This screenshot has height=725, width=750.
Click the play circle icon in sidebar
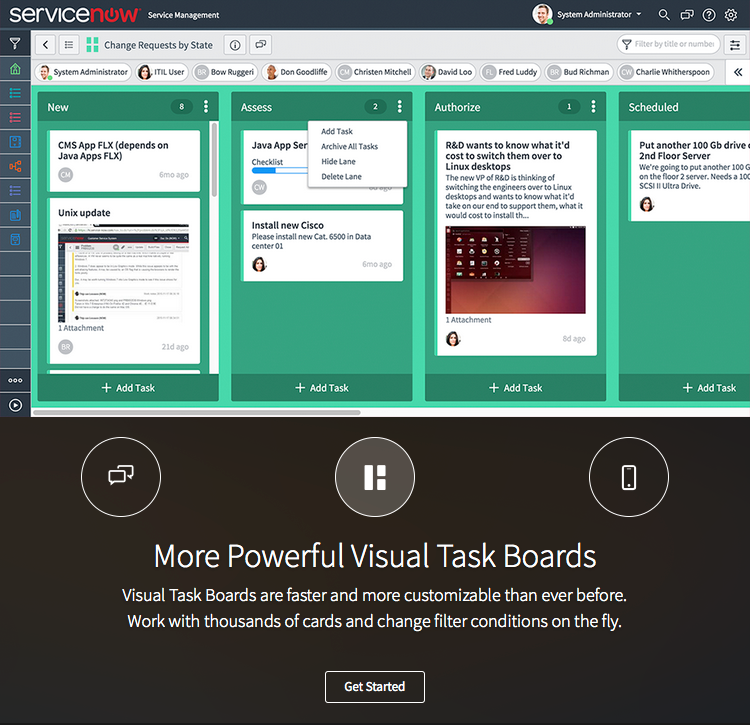pyautogui.click(x=15, y=406)
